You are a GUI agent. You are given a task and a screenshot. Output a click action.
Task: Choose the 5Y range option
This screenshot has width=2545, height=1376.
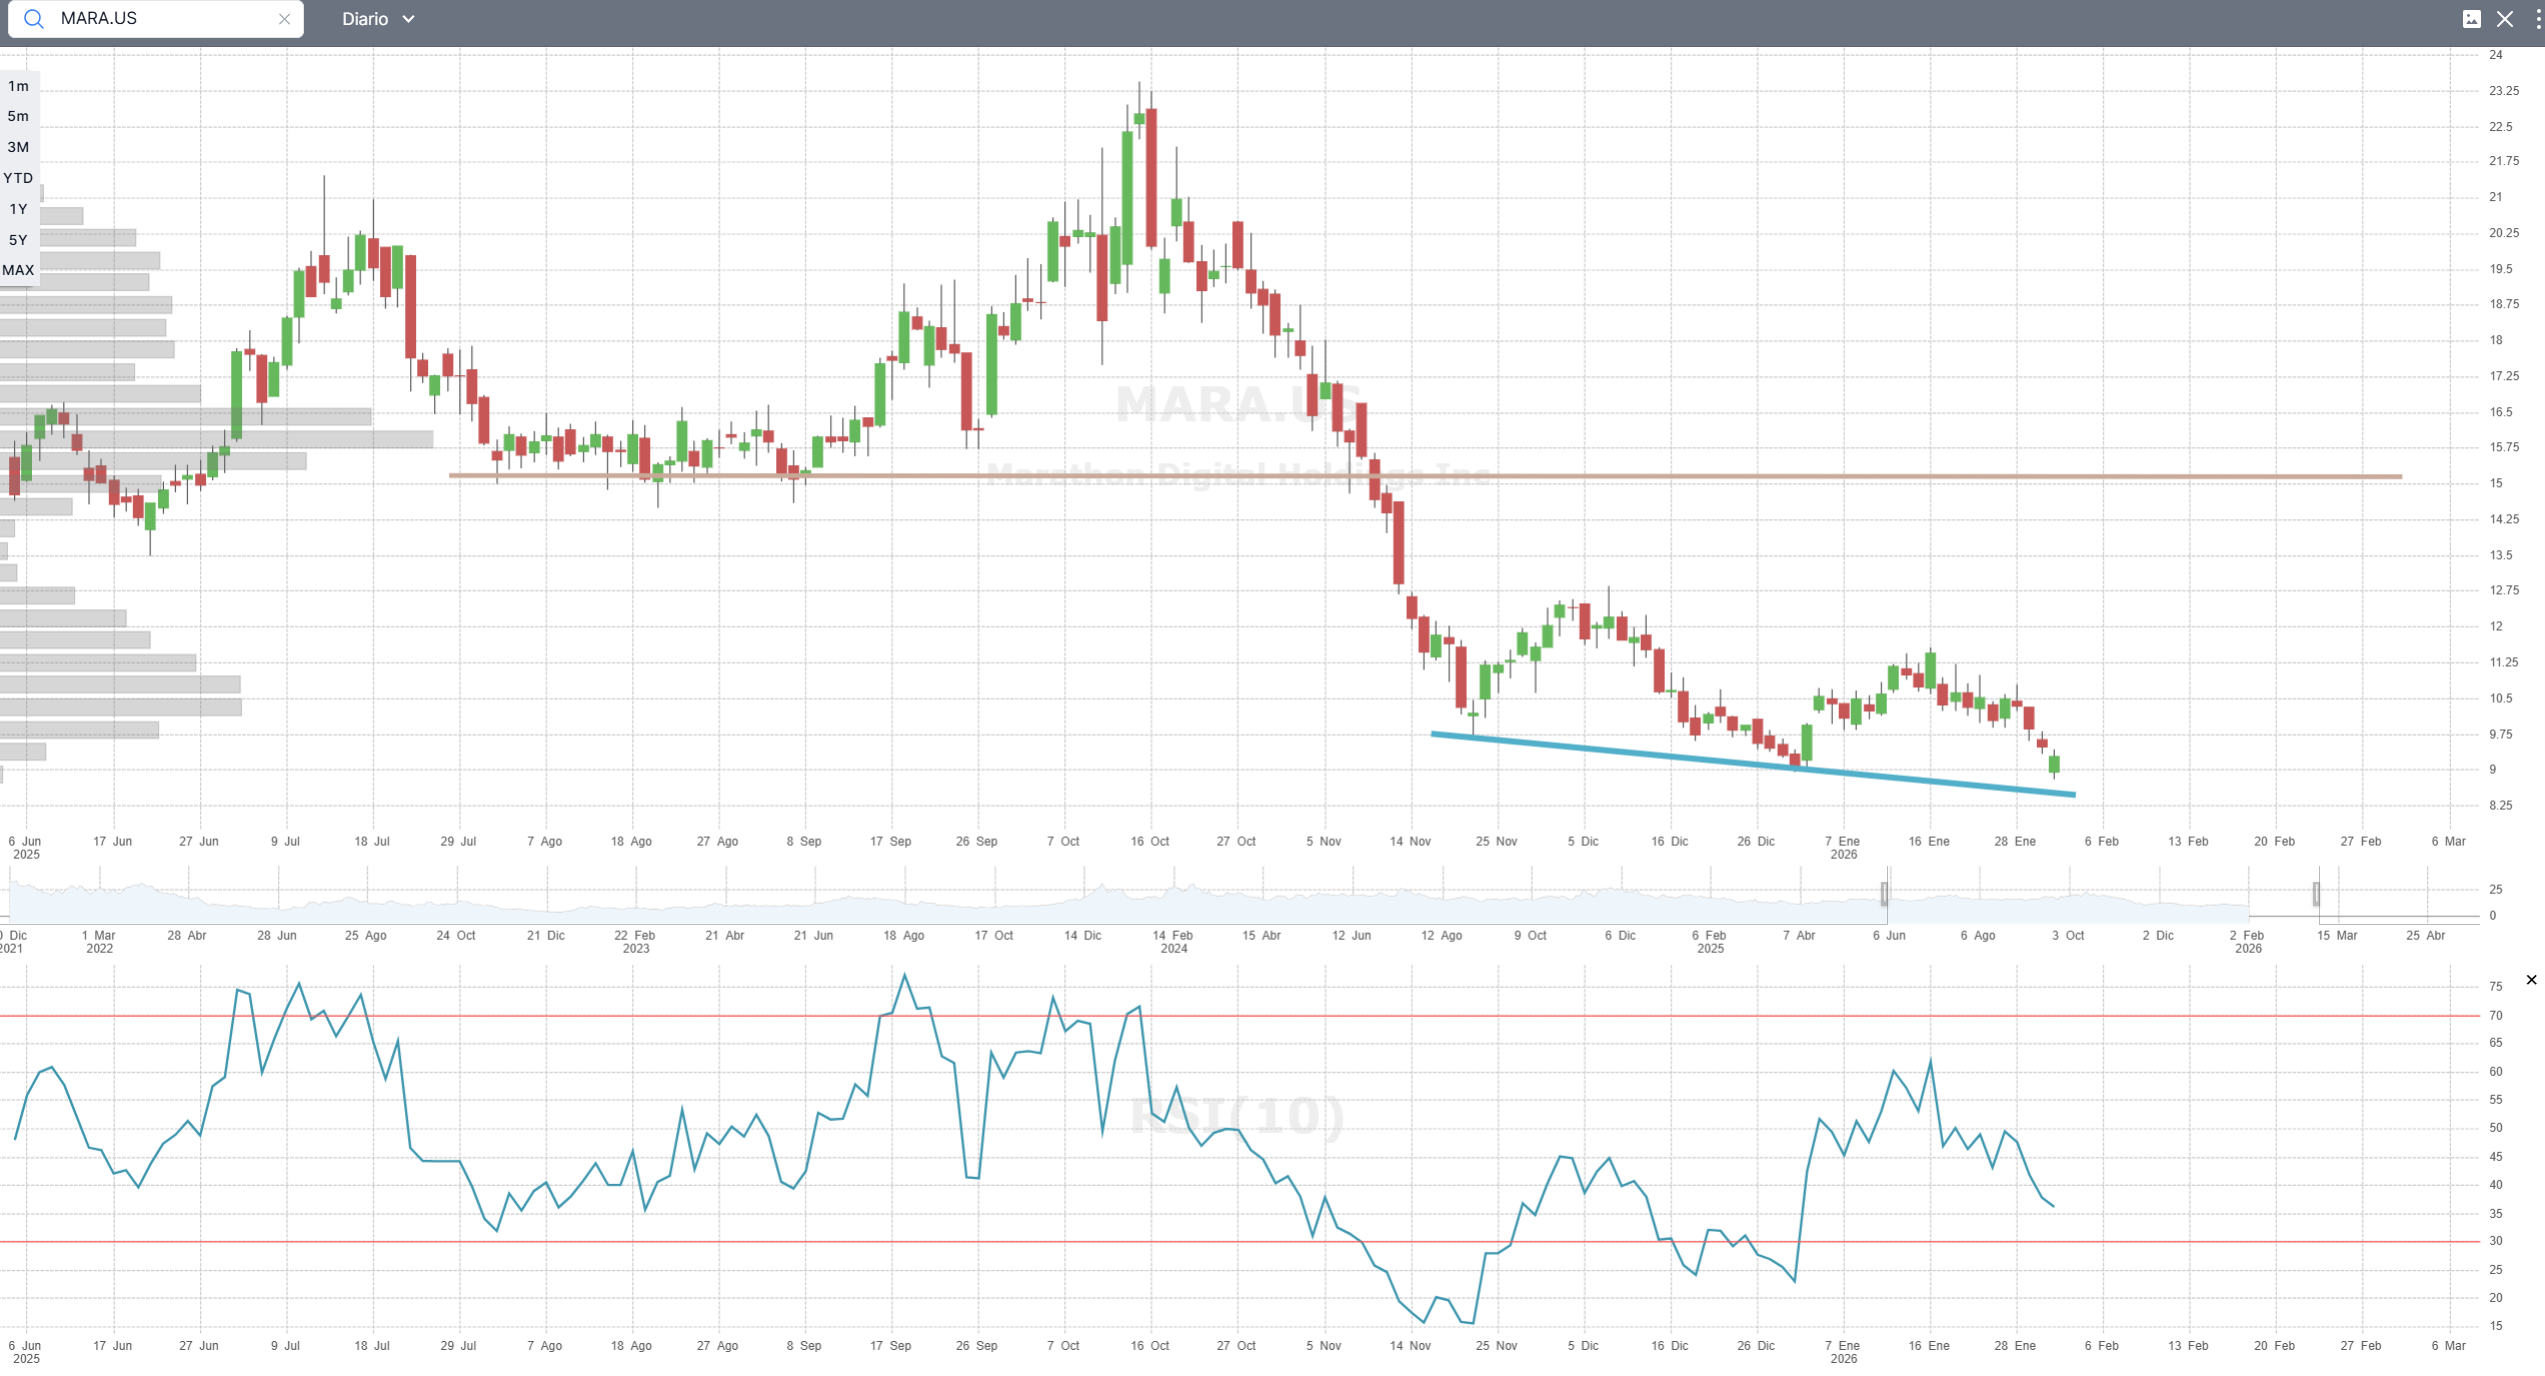click(x=18, y=240)
